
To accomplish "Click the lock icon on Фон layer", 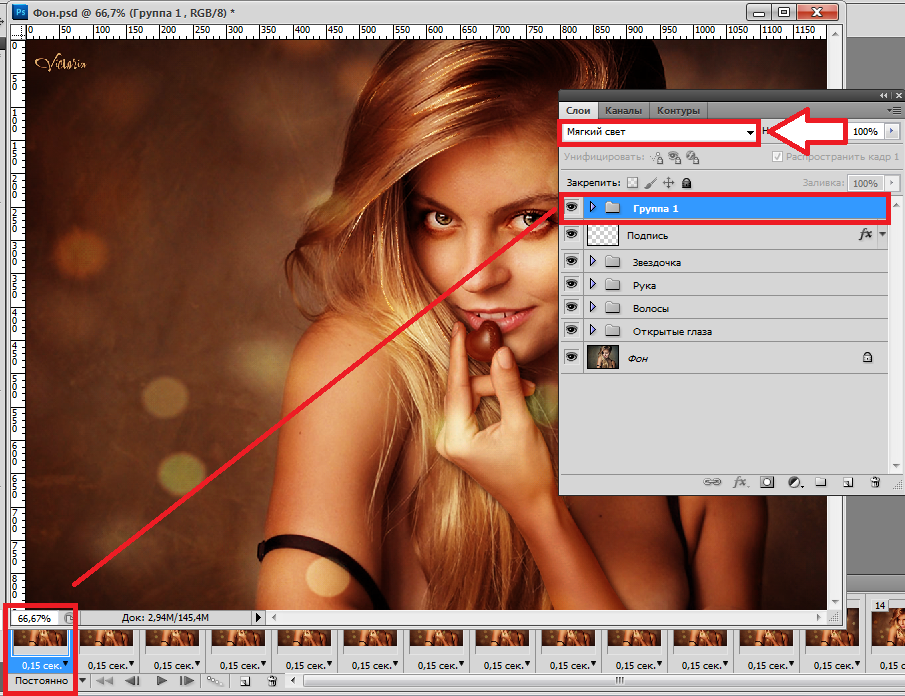I will pyautogui.click(x=867, y=357).
